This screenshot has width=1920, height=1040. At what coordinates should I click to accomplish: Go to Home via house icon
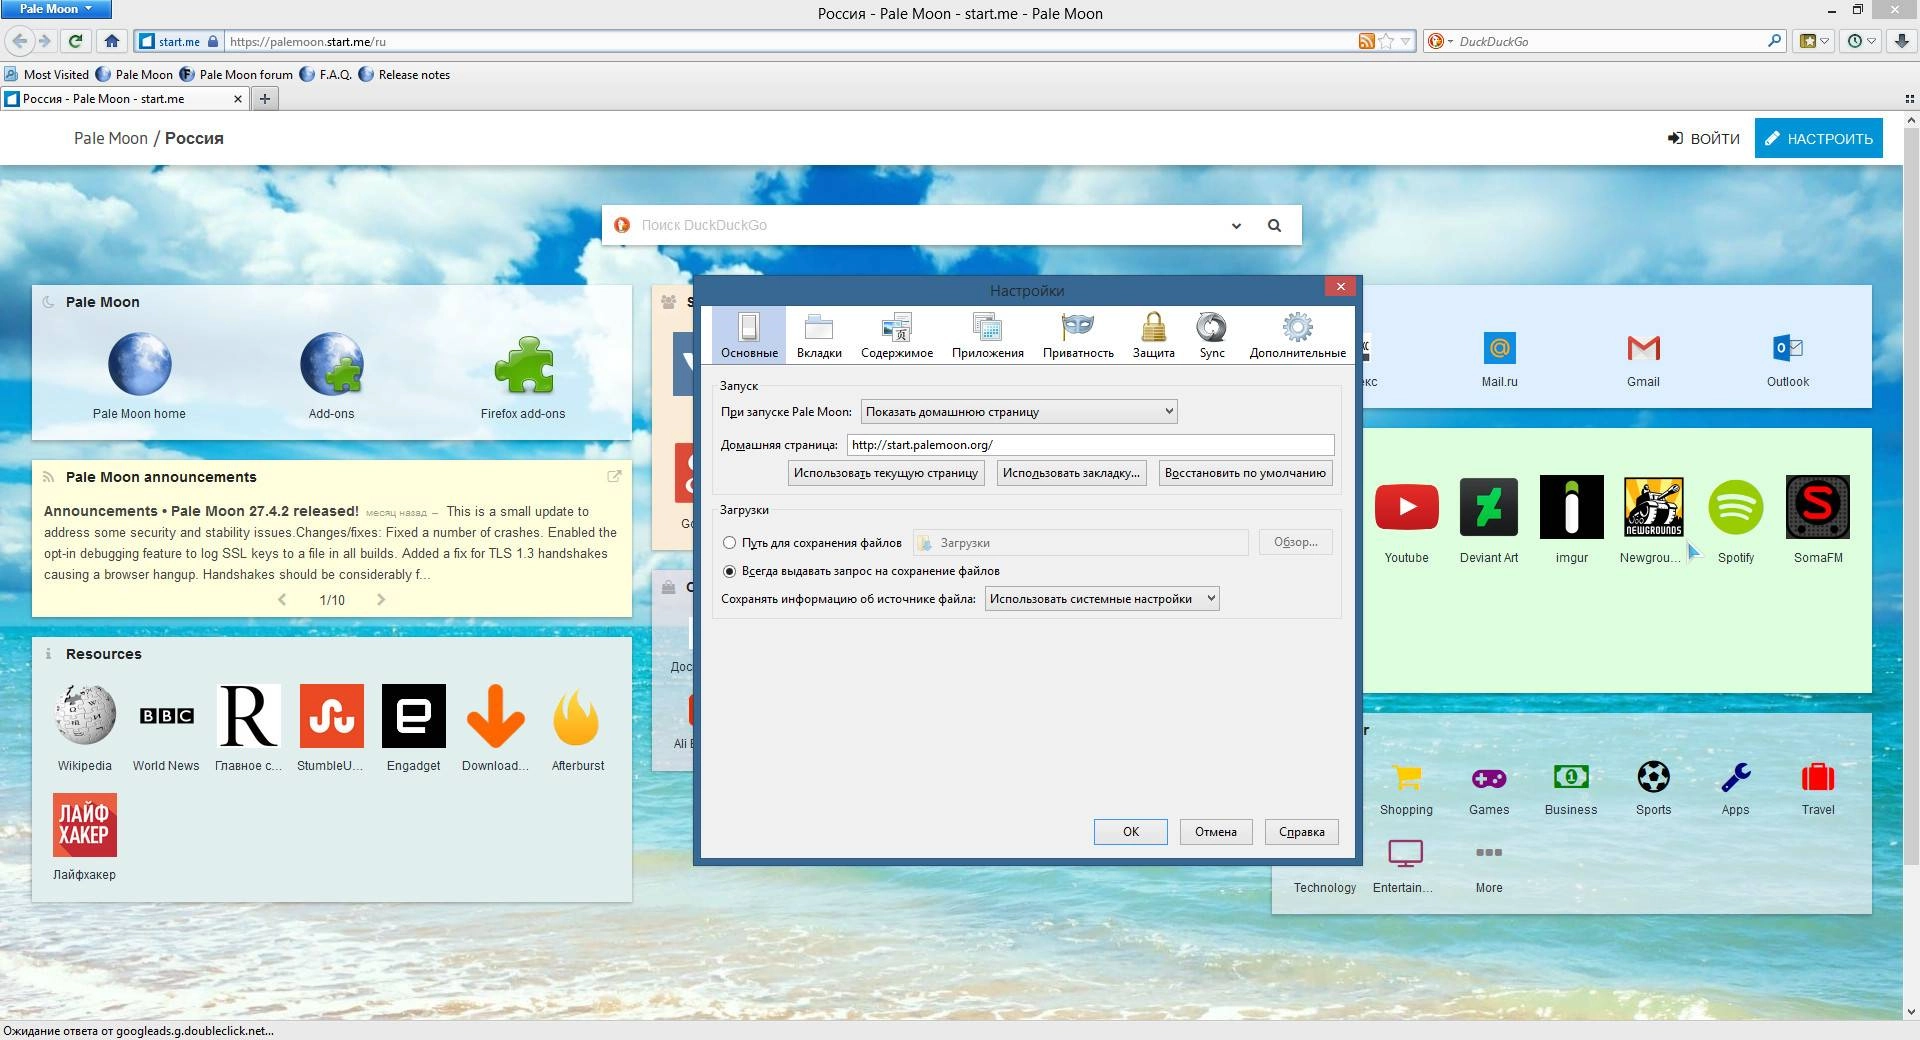(112, 41)
